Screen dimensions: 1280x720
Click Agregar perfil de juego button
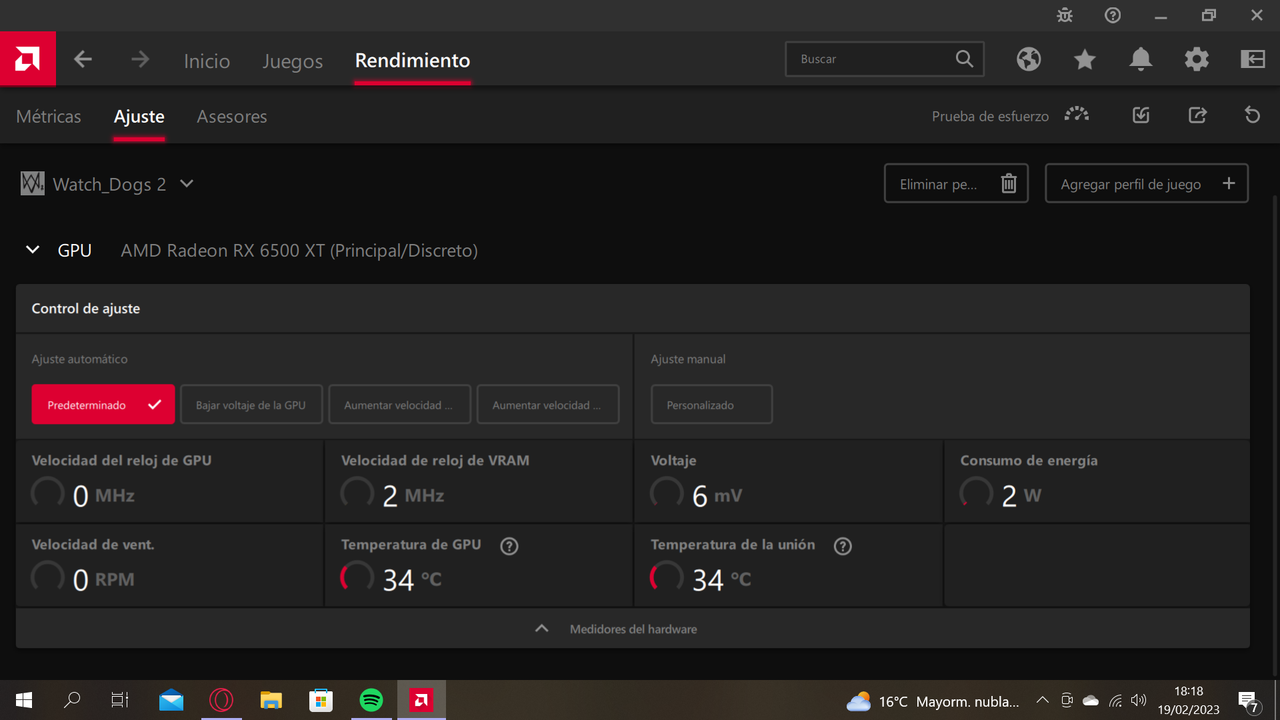tap(1147, 184)
